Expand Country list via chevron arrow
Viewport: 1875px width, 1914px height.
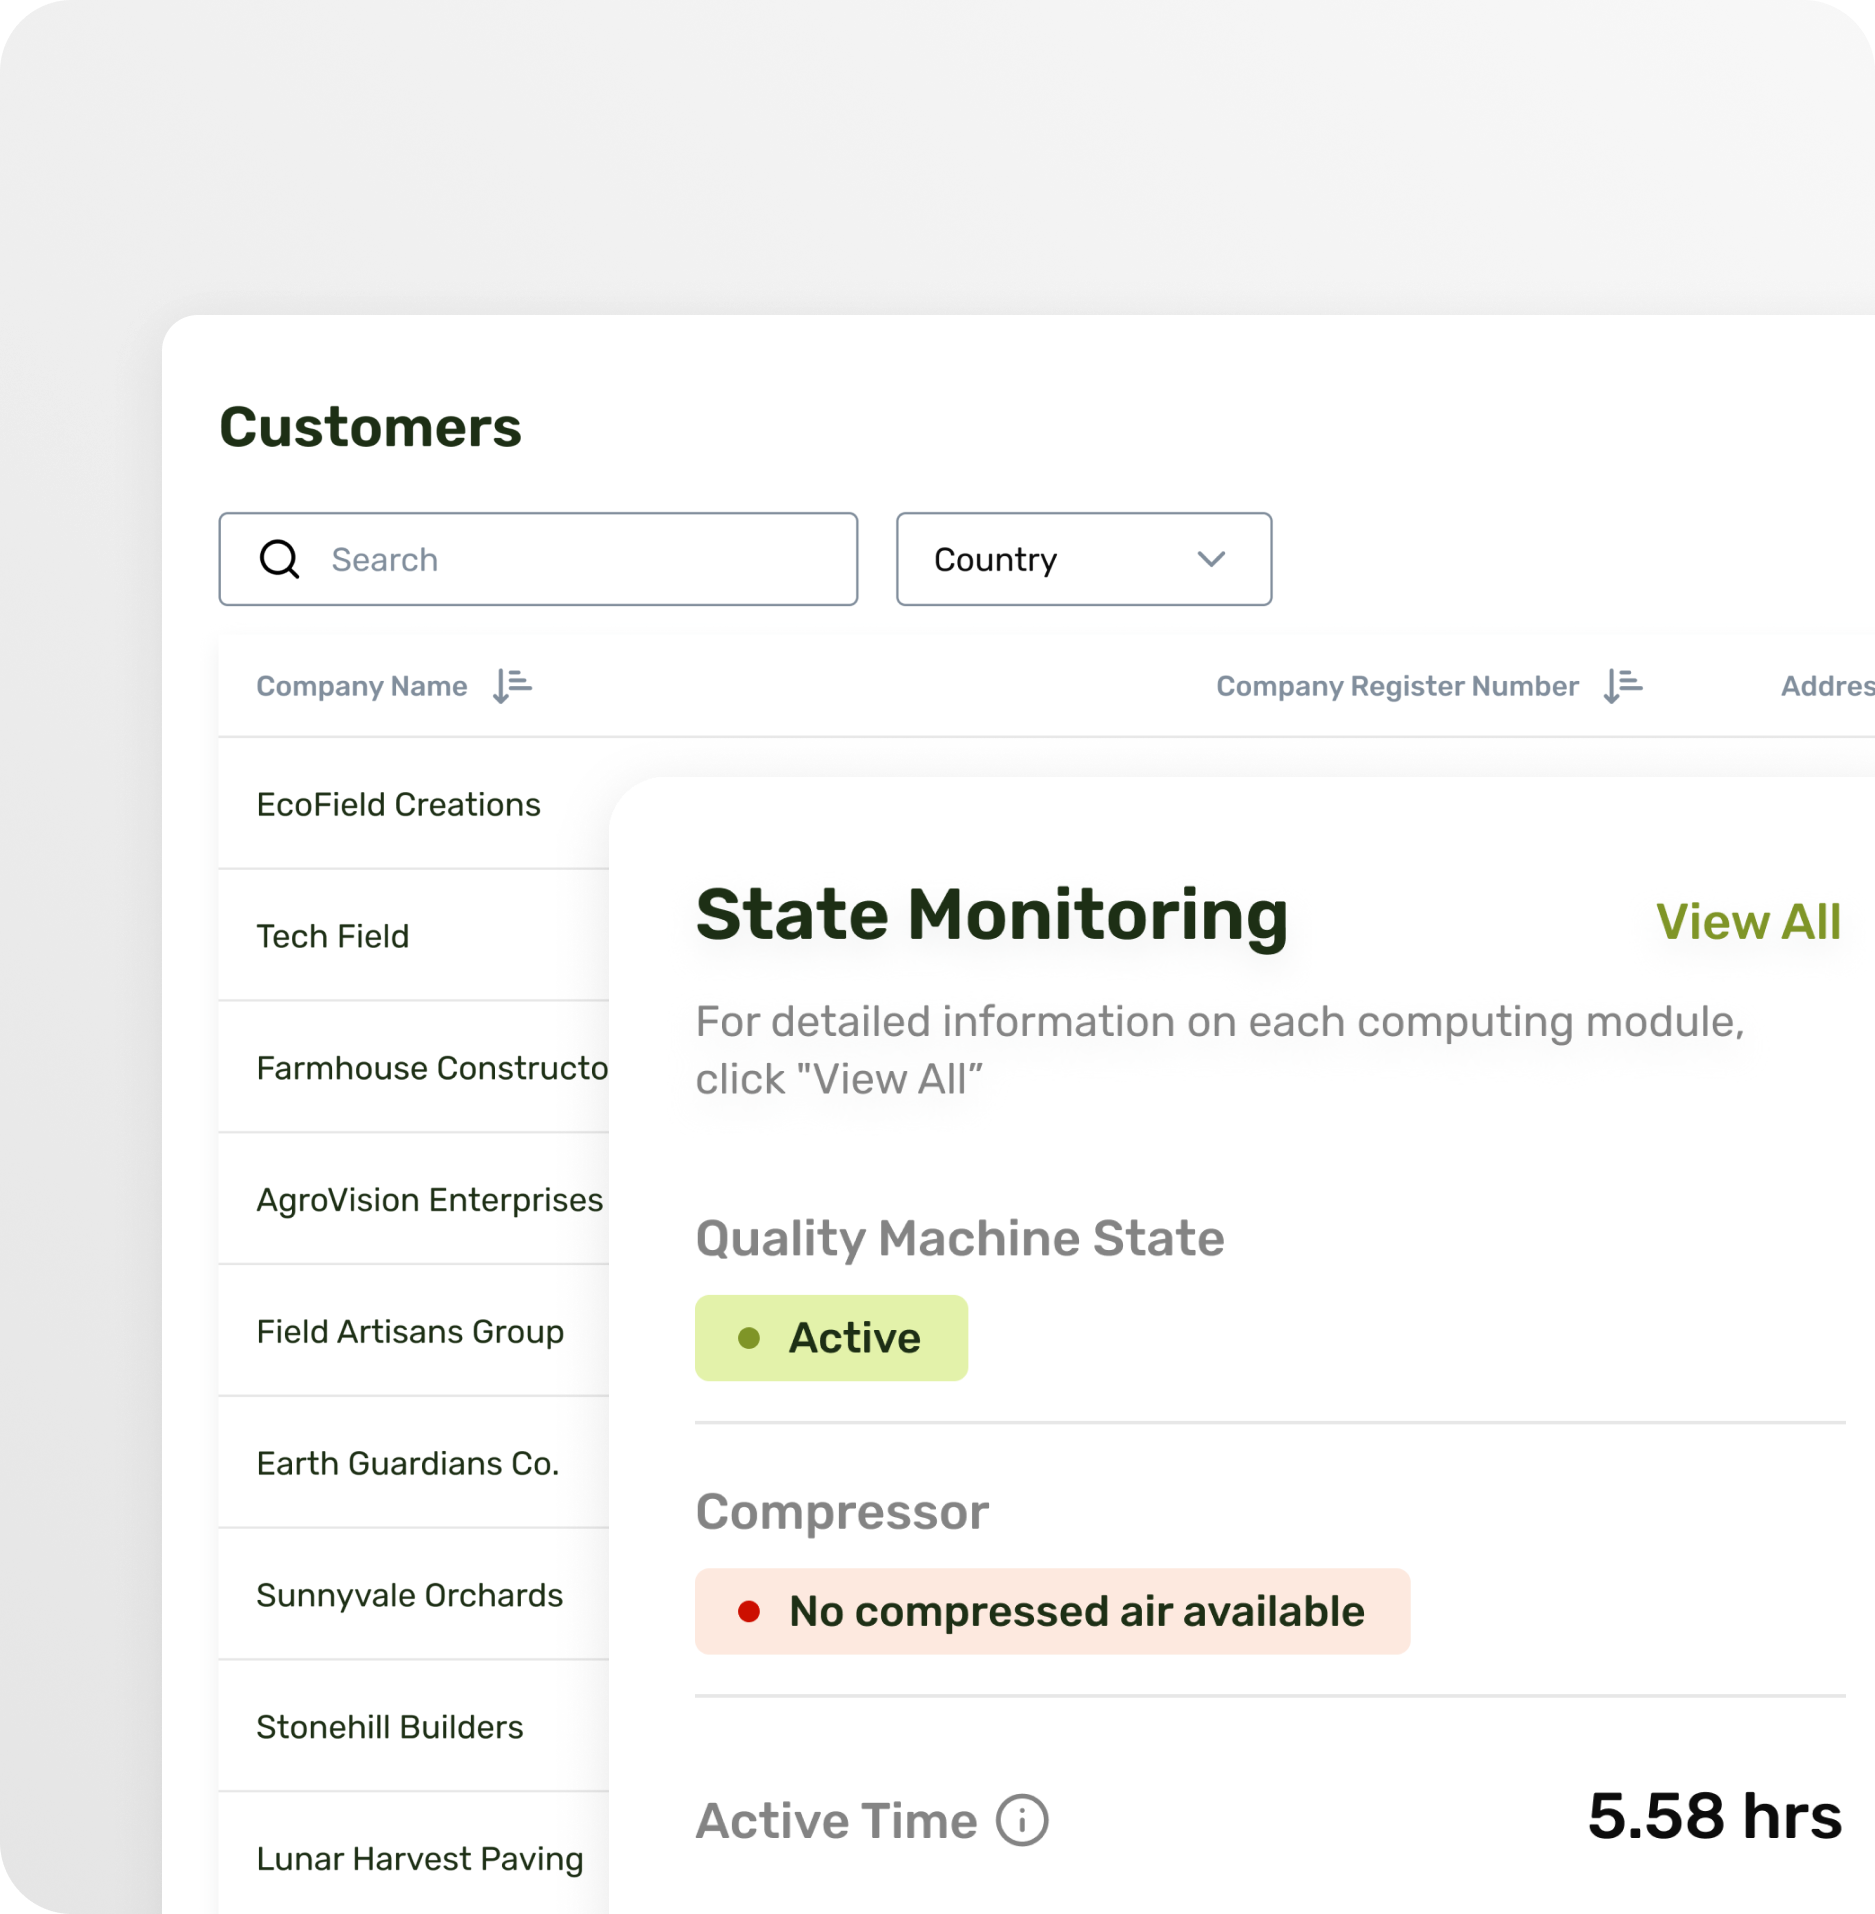point(1211,559)
